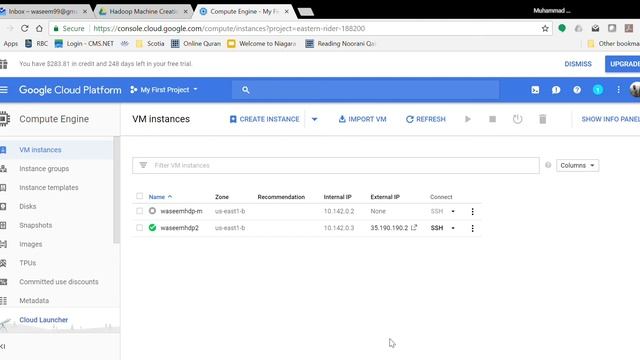Expand SSH options for waseemhdp-m

[453, 211]
